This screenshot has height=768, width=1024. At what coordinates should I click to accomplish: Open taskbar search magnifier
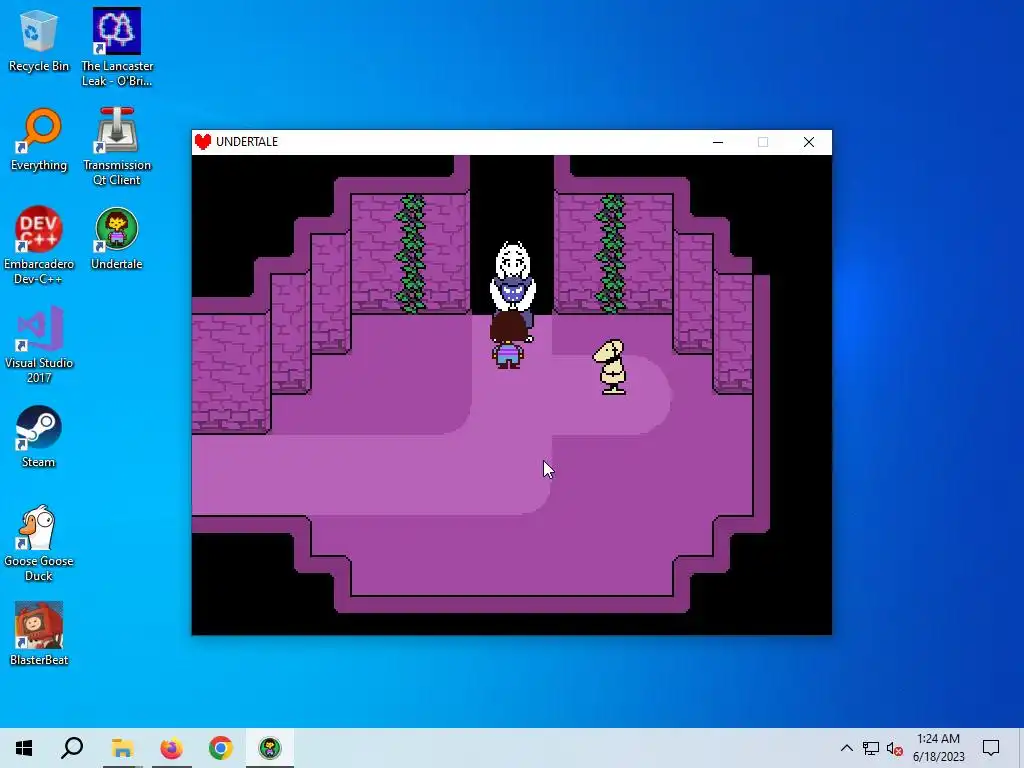[x=72, y=748]
